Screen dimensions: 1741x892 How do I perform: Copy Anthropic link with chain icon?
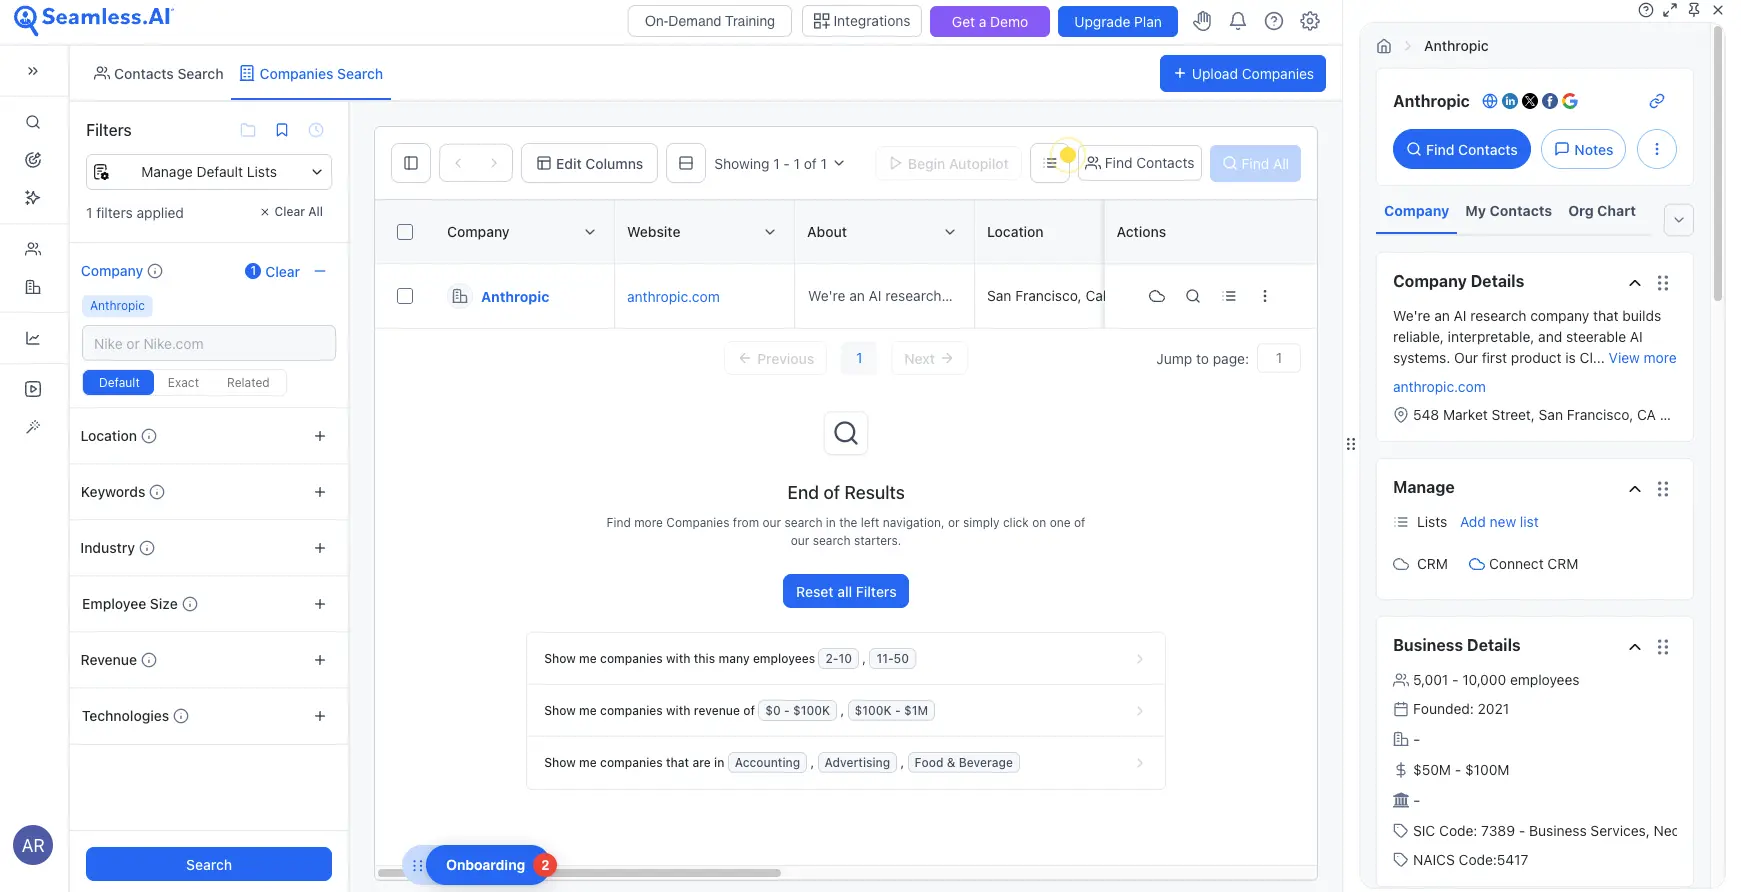(1657, 101)
